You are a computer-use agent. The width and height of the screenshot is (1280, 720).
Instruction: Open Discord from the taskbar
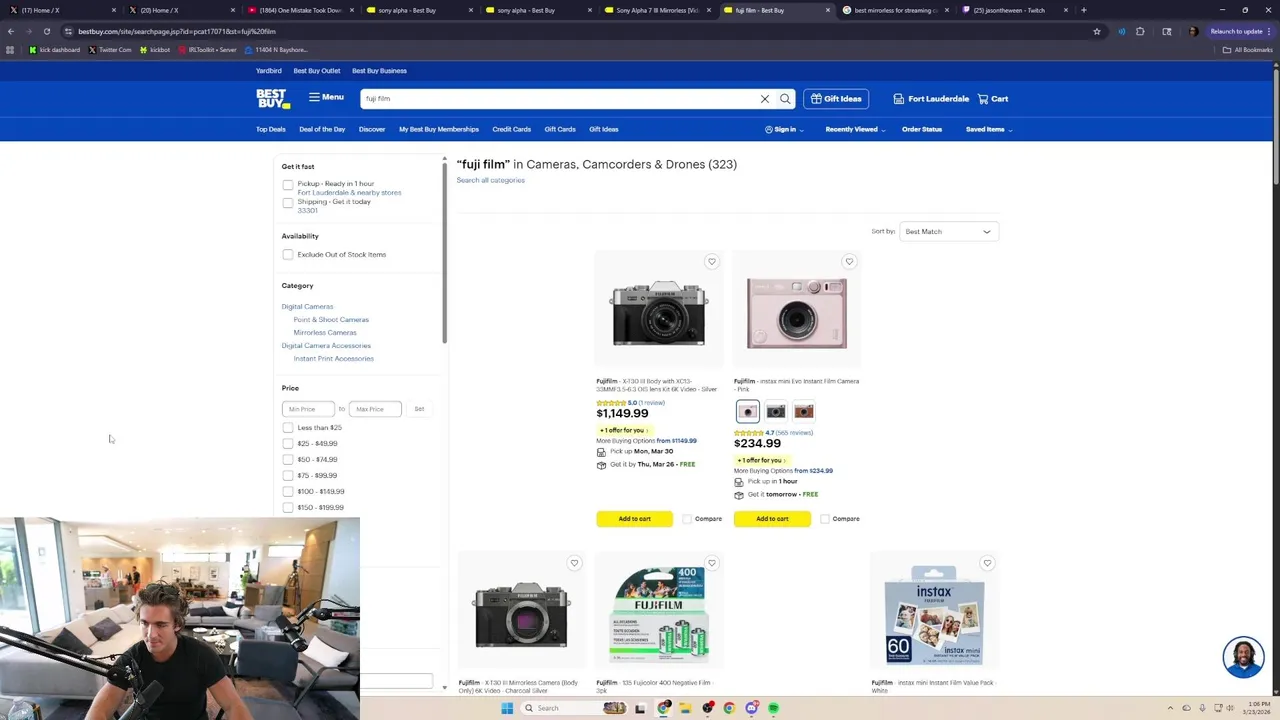point(751,708)
